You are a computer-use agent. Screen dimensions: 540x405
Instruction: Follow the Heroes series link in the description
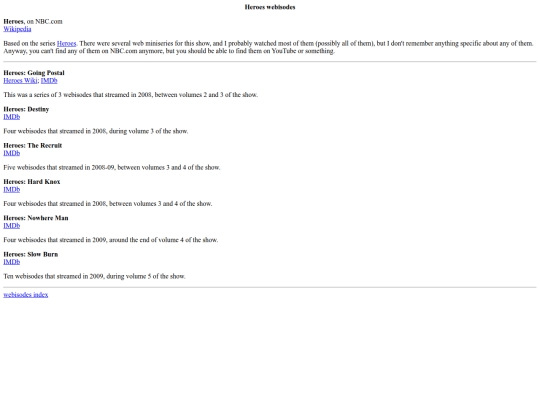pos(66,43)
